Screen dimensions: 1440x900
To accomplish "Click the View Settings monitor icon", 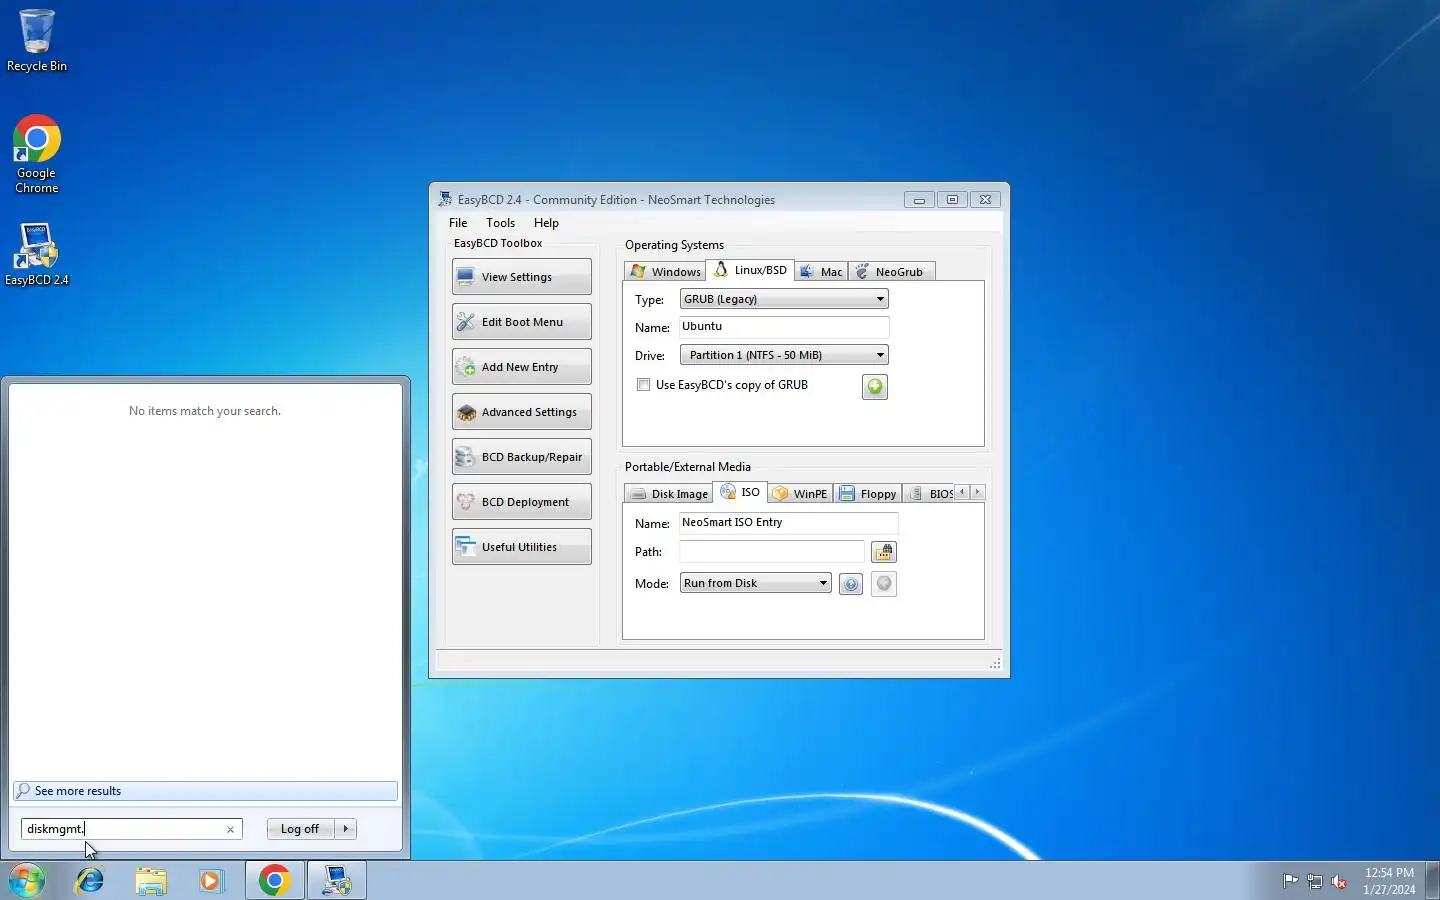I will pos(465,277).
